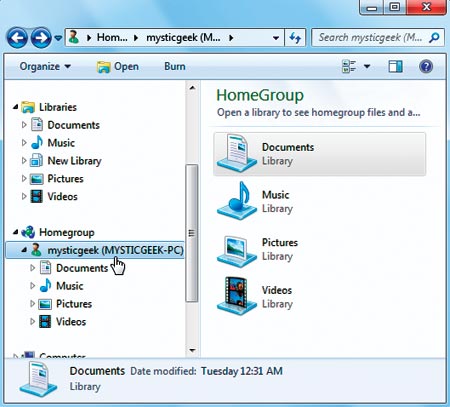This screenshot has width=450, height=407.
Task: Collapse the mysticgeek (MYSTICGEEK-PC) node
Action: pos(24,250)
